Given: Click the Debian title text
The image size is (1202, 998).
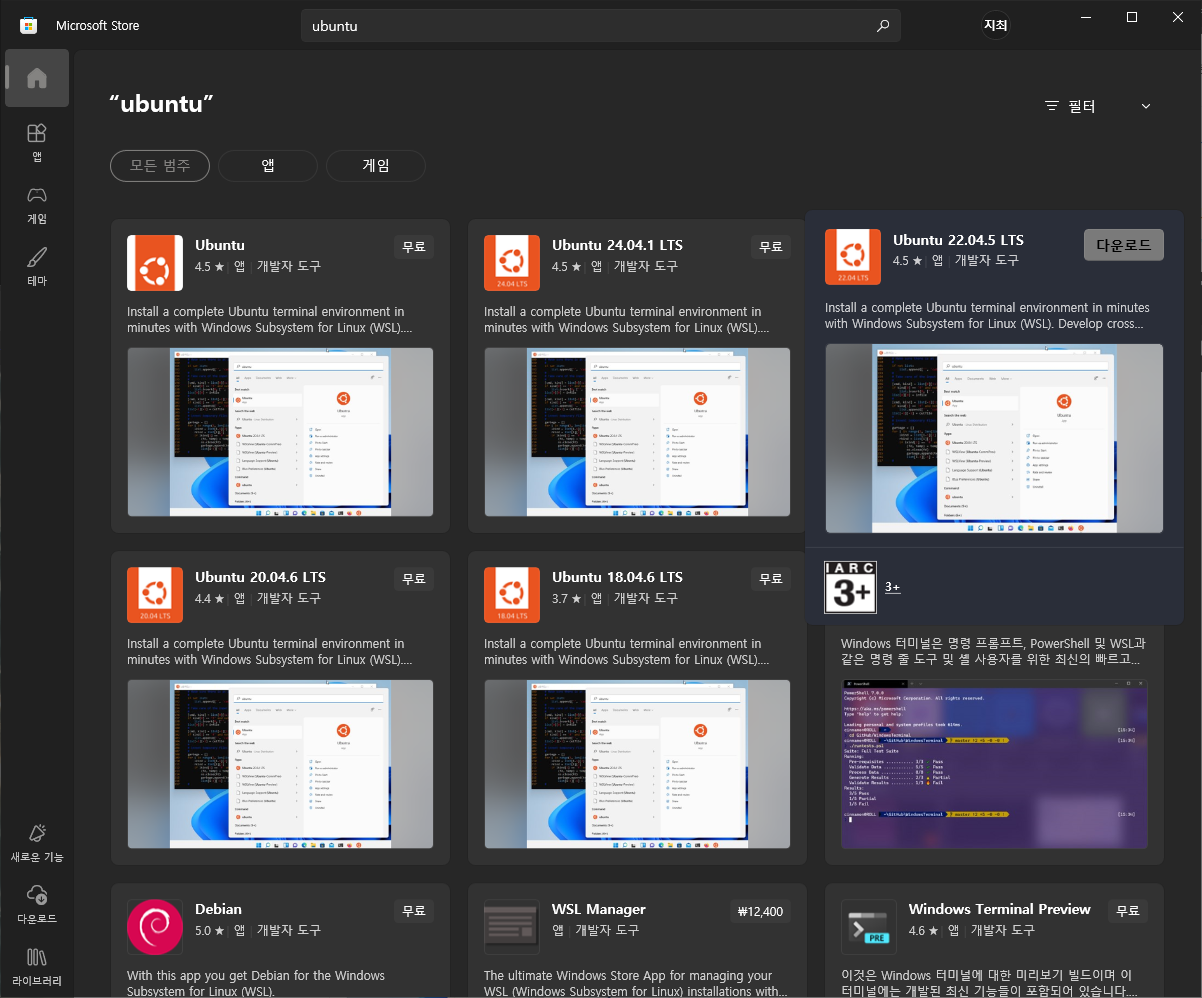Looking at the screenshot, I should click(218, 909).
